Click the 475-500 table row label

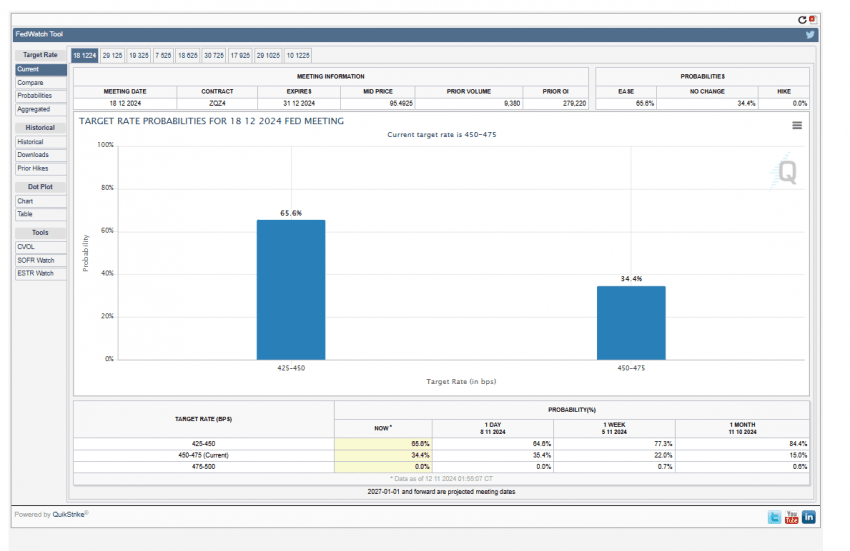(x=204, y=467)
